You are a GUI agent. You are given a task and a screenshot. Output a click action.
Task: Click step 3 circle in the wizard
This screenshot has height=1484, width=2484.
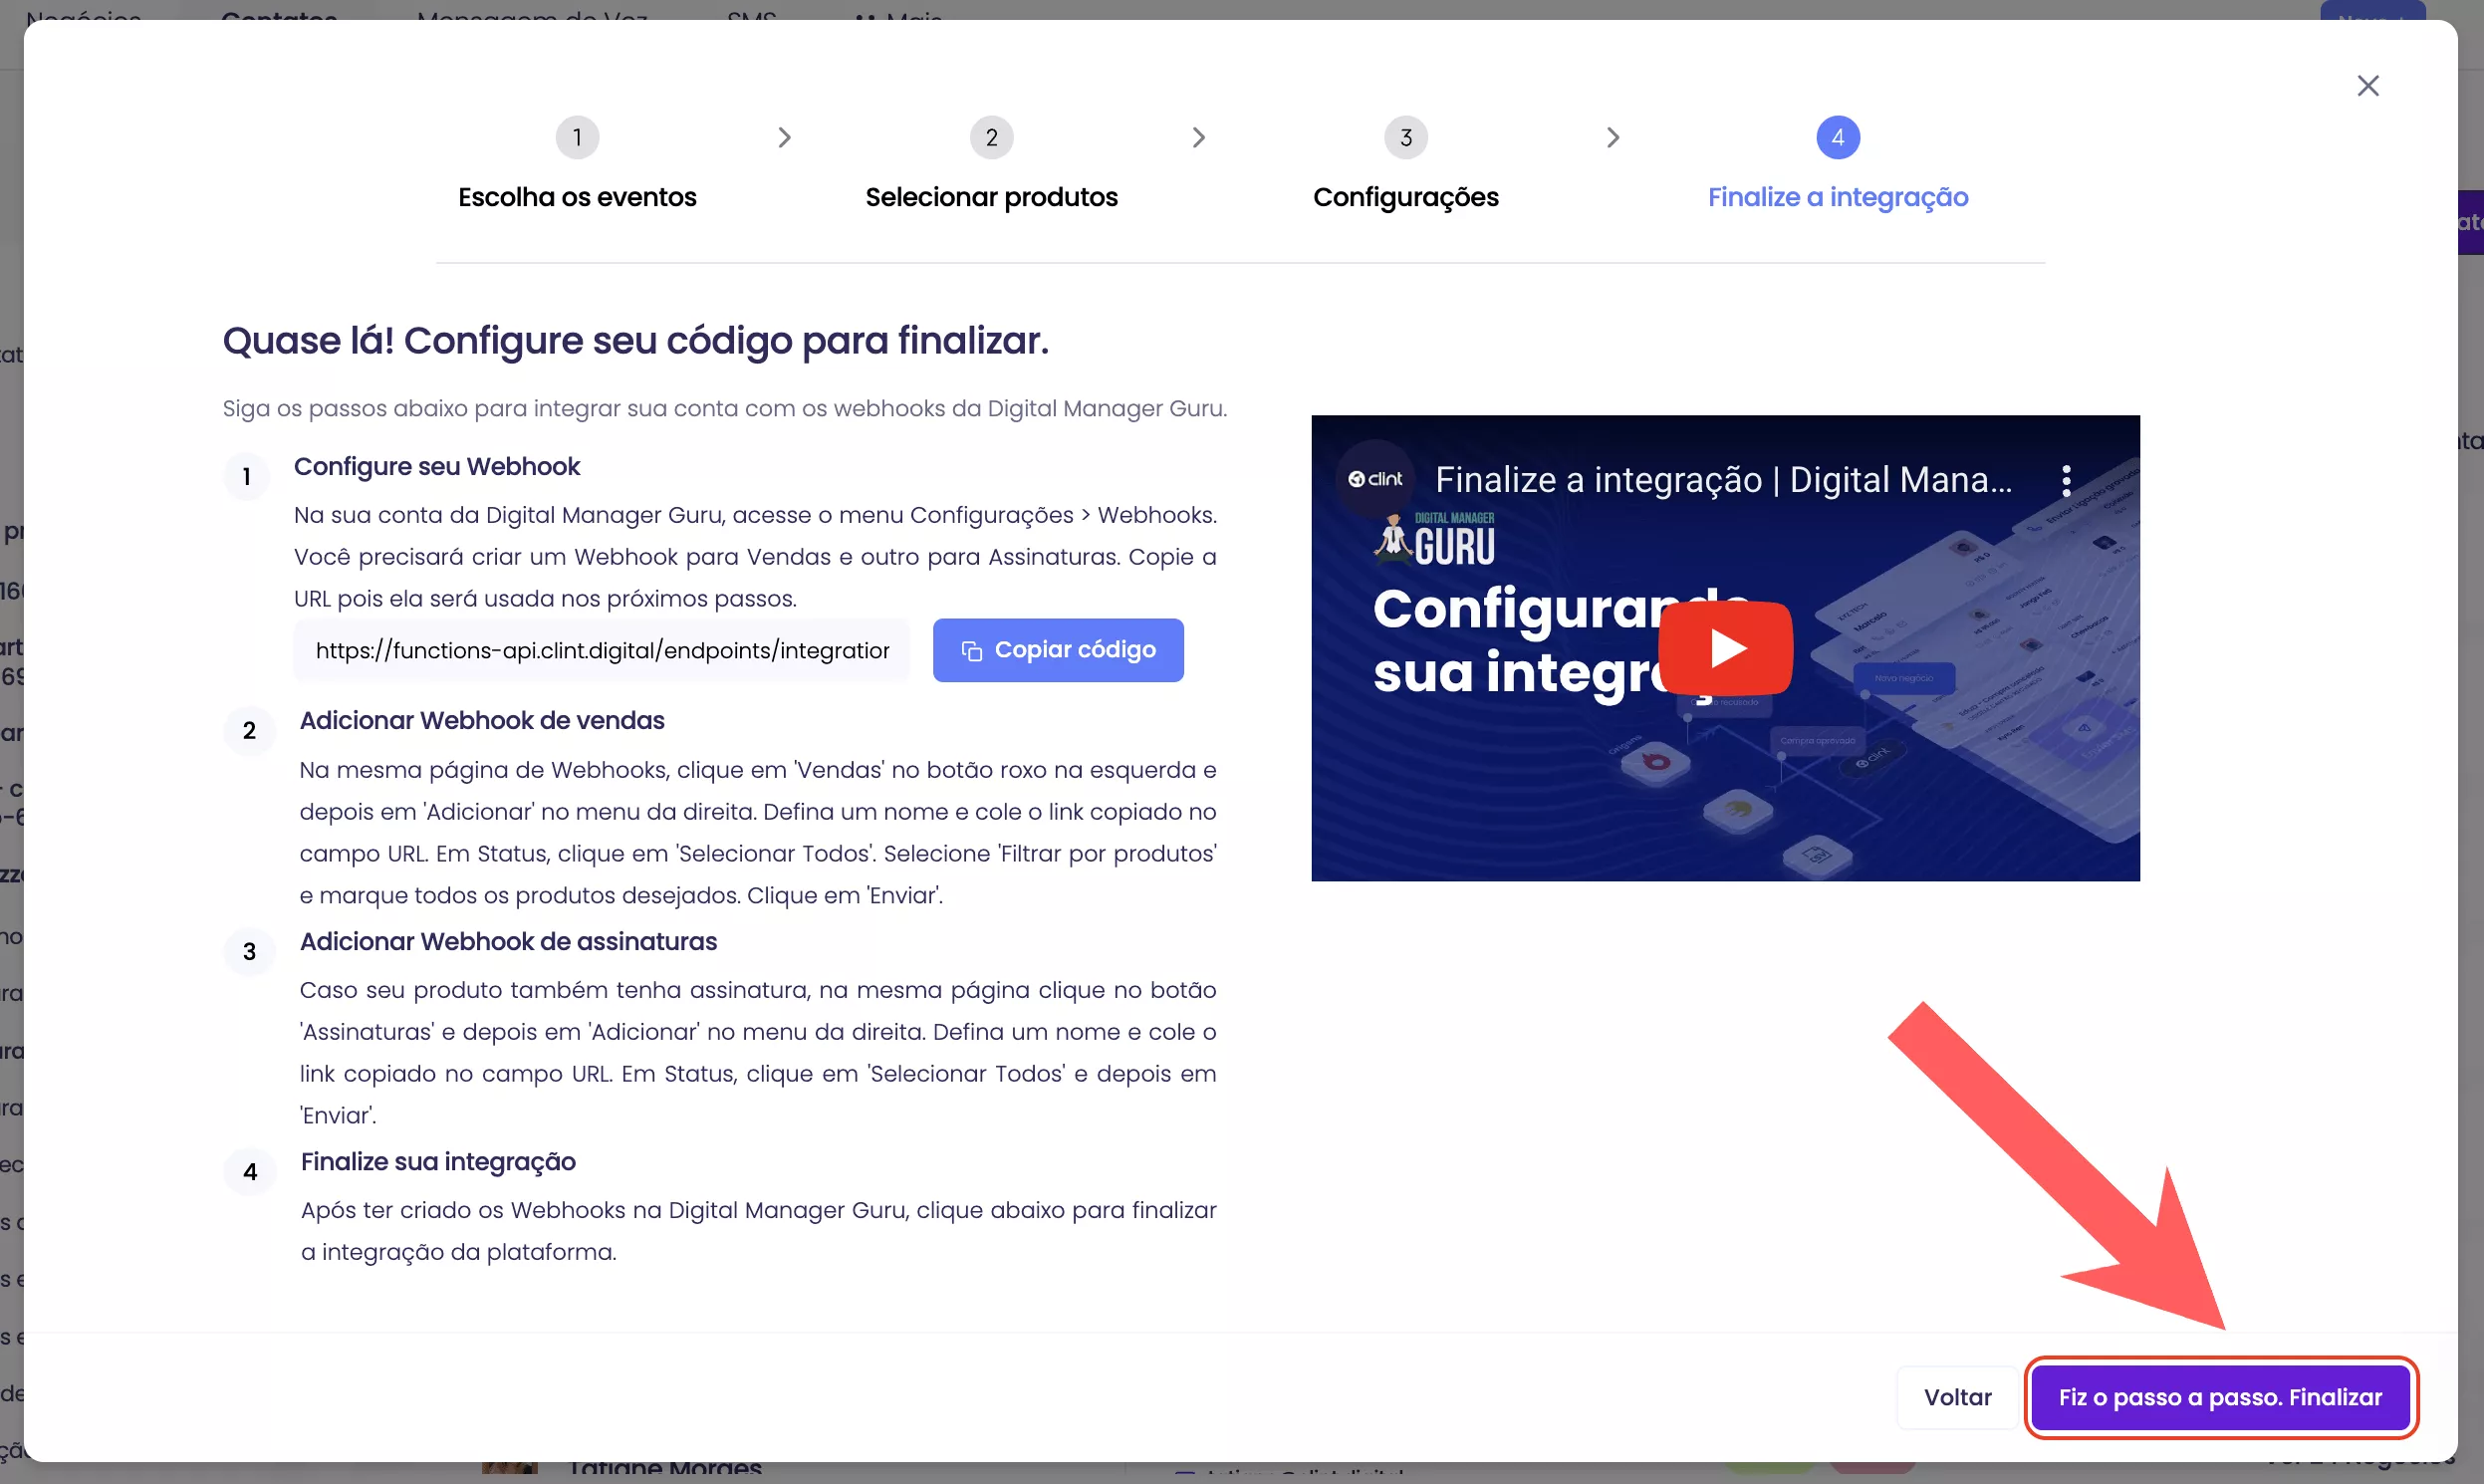pos(1405,137)
